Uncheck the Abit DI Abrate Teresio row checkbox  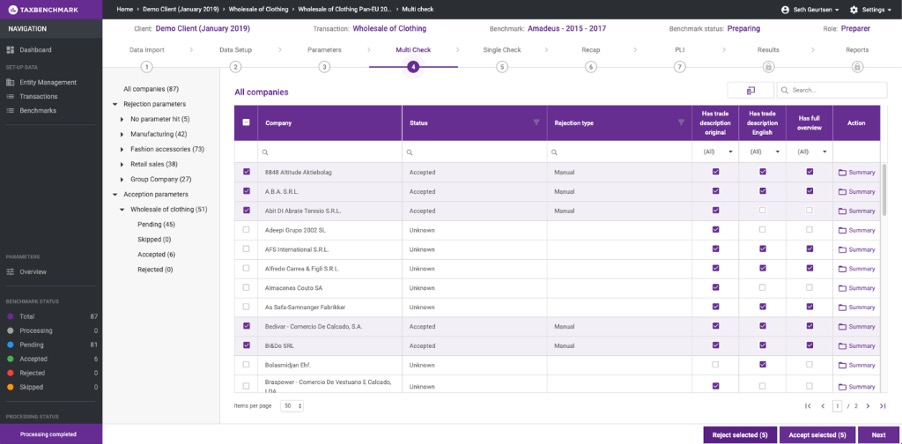point(246,210)
